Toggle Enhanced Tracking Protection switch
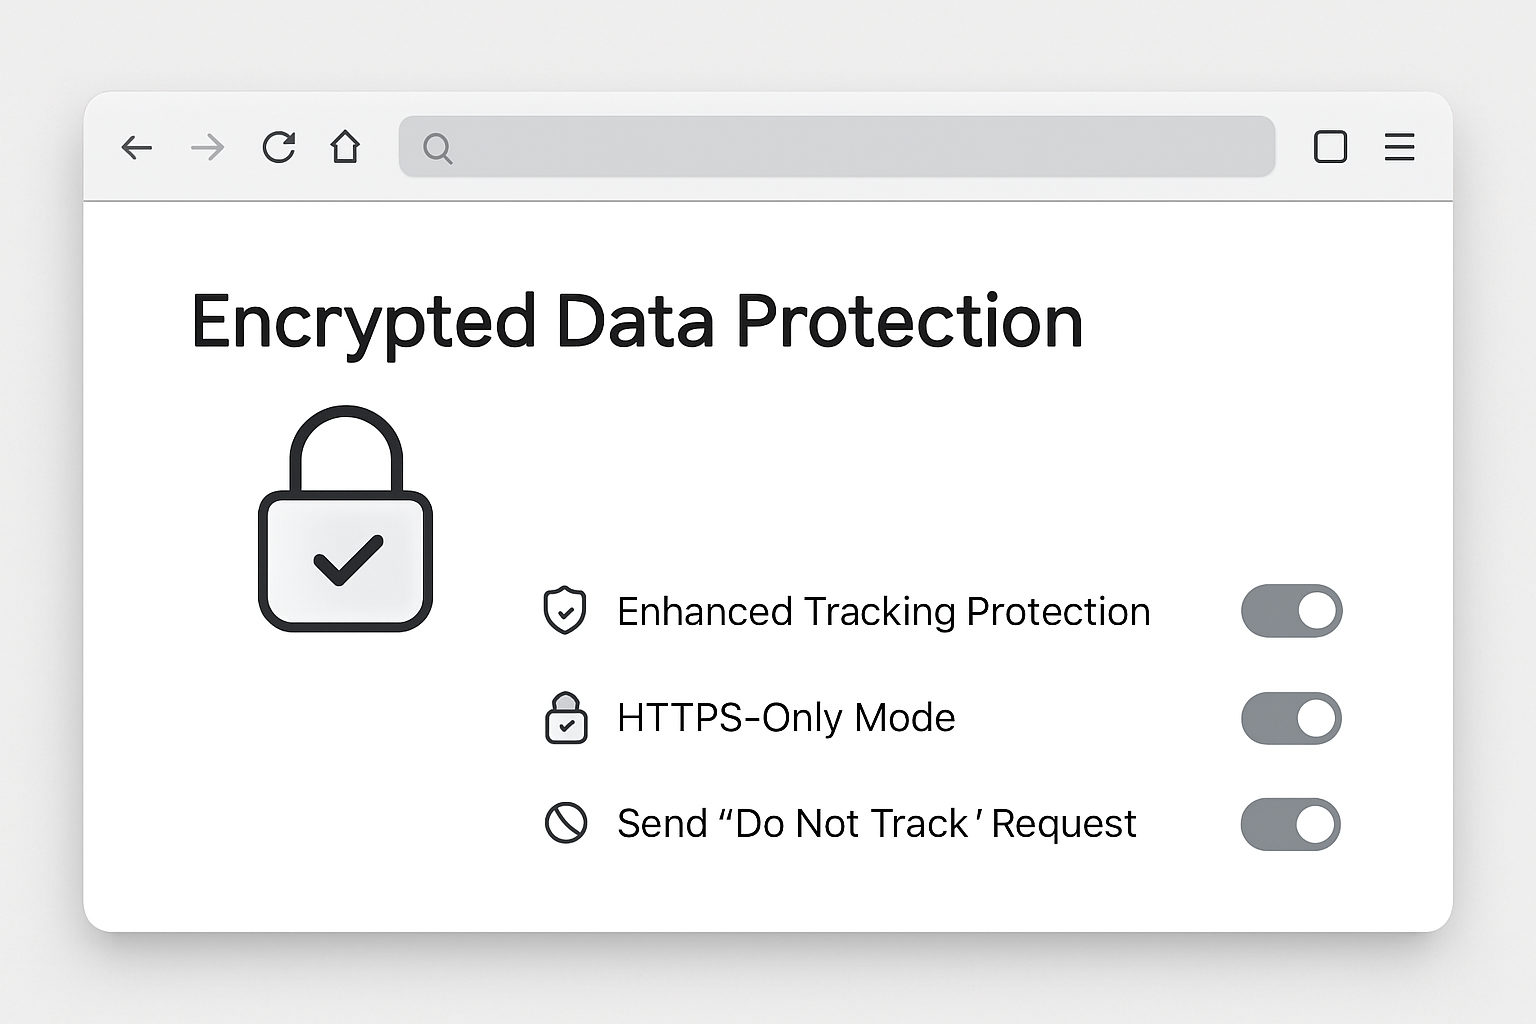 click(1291, 611)
